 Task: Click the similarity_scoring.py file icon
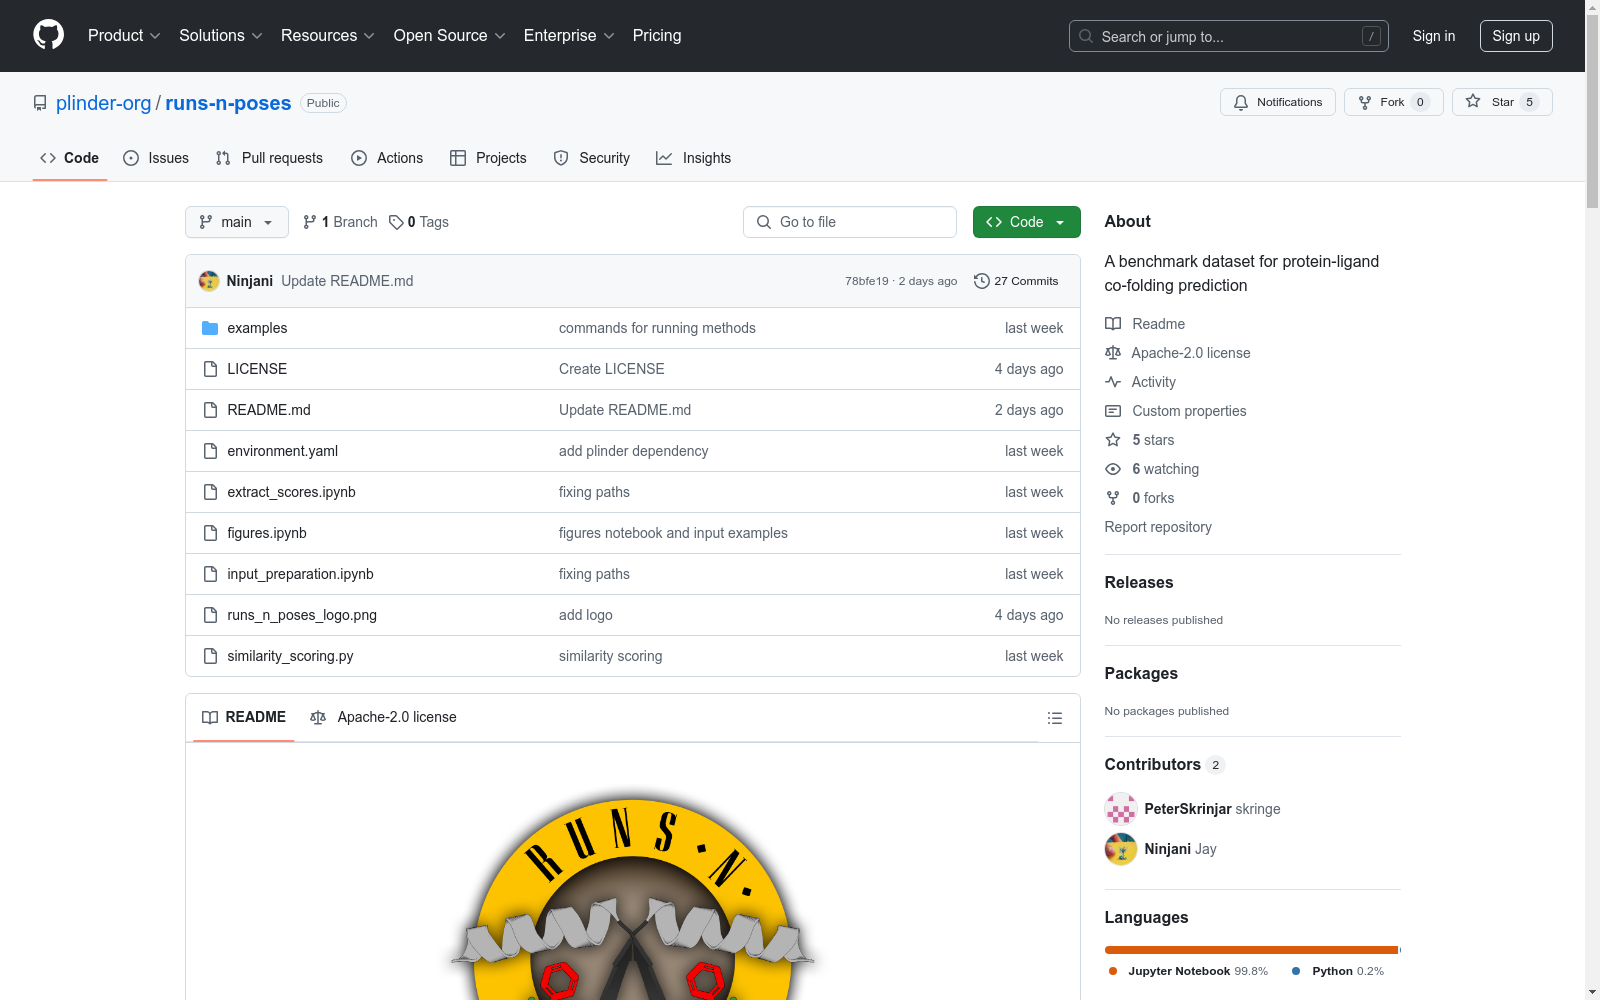point(210,656)
